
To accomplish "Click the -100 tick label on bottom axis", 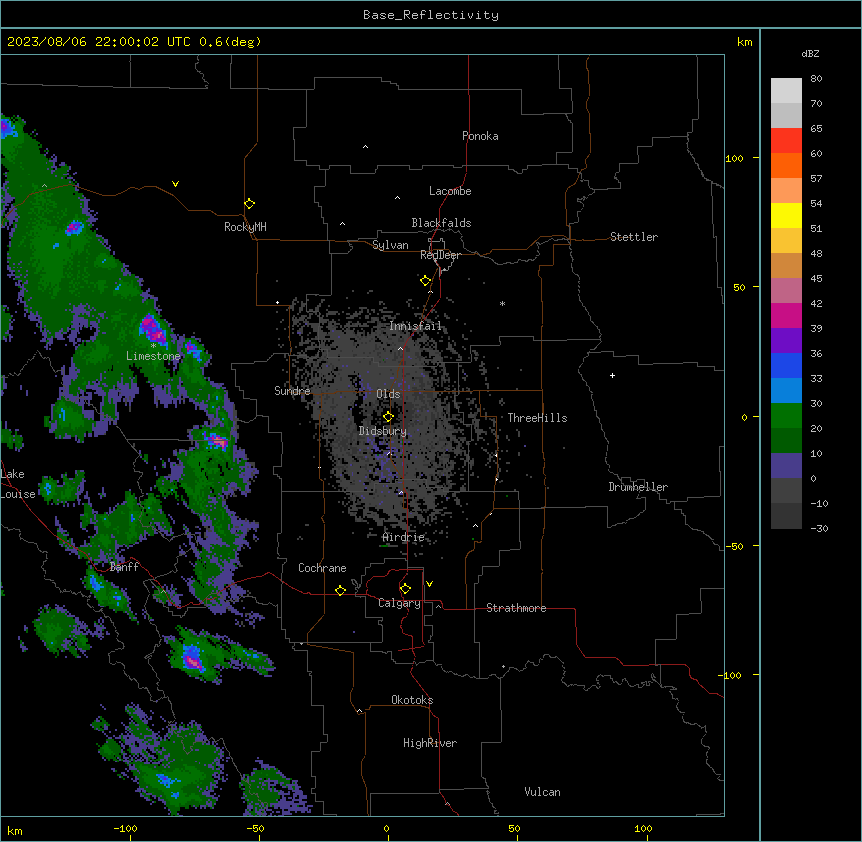I will coord(125,828).
